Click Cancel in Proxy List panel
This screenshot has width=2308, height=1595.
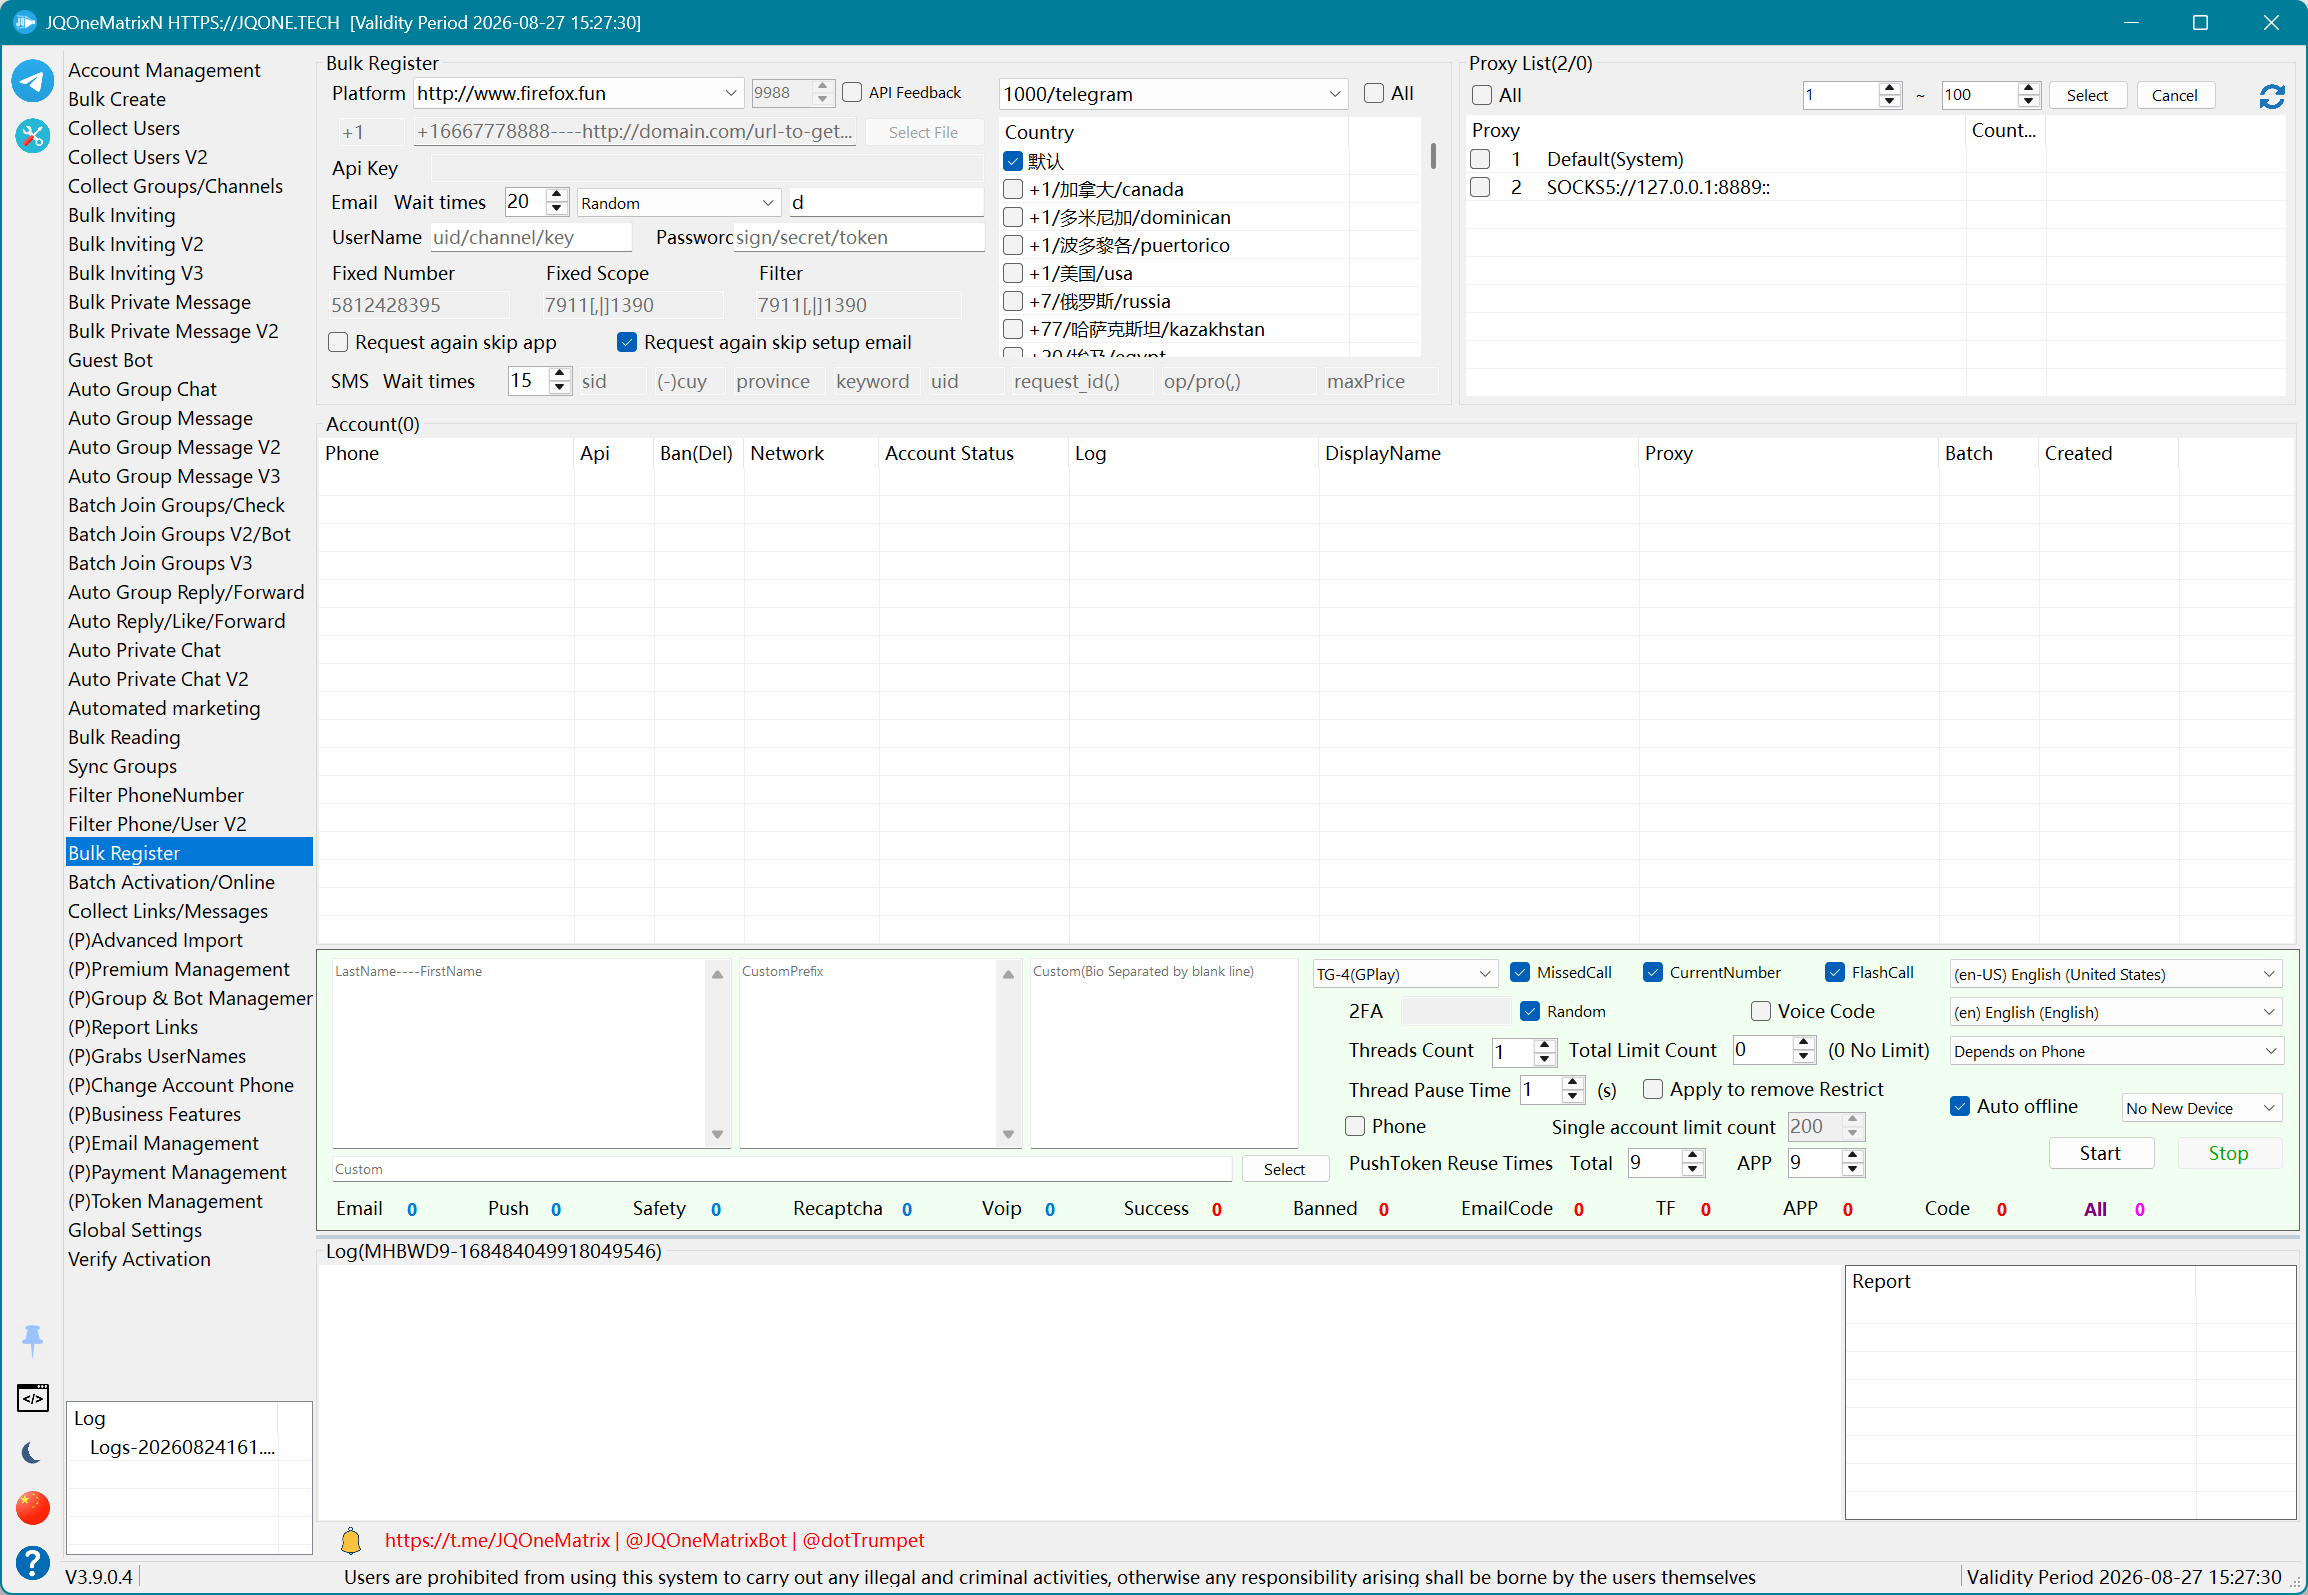tap(2175, 96)
